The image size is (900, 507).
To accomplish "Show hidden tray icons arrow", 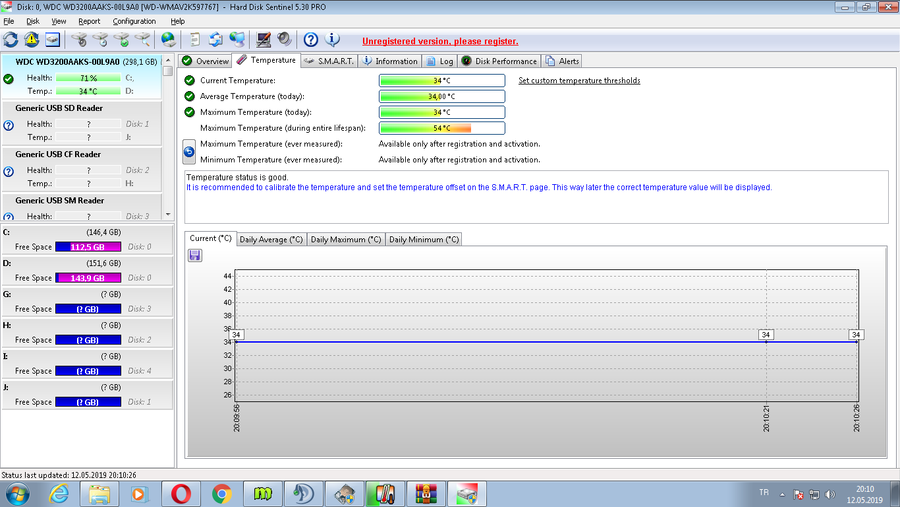I will click(x=782, y=494).
